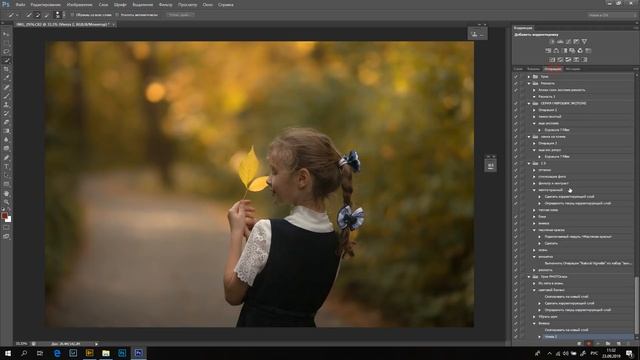The image size is (640, 360).
Task: Select the History Brush tool
Action: pos(6,113)
